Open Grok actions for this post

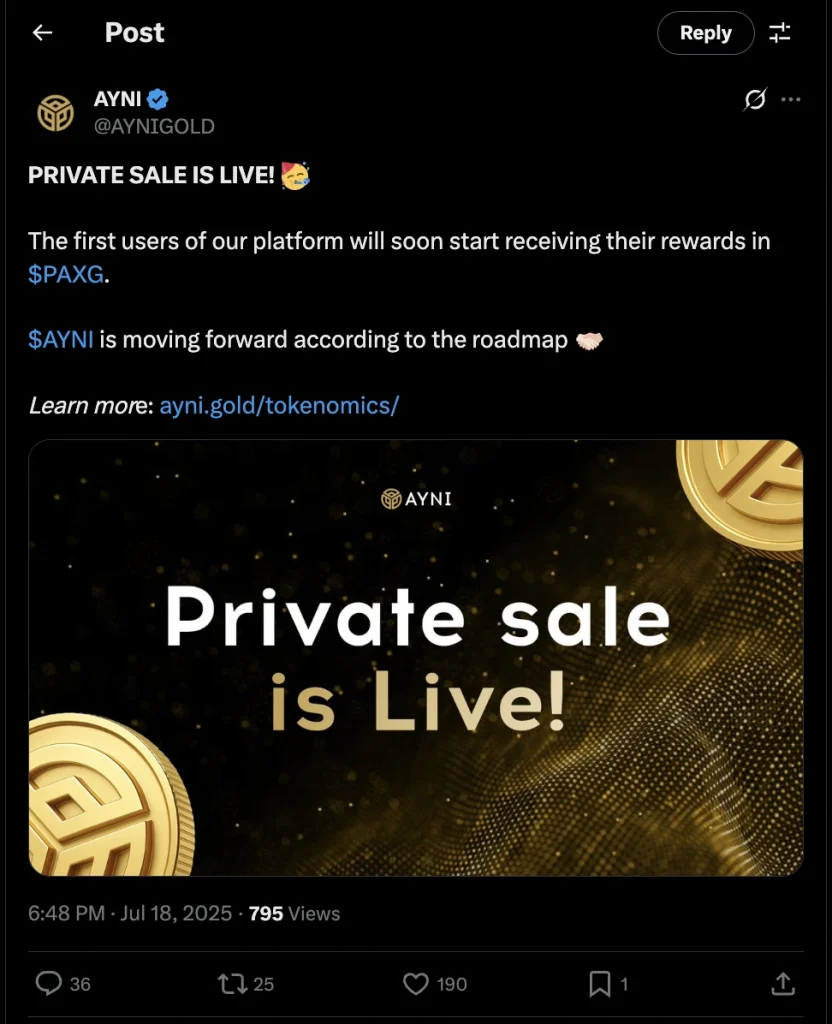754,99
